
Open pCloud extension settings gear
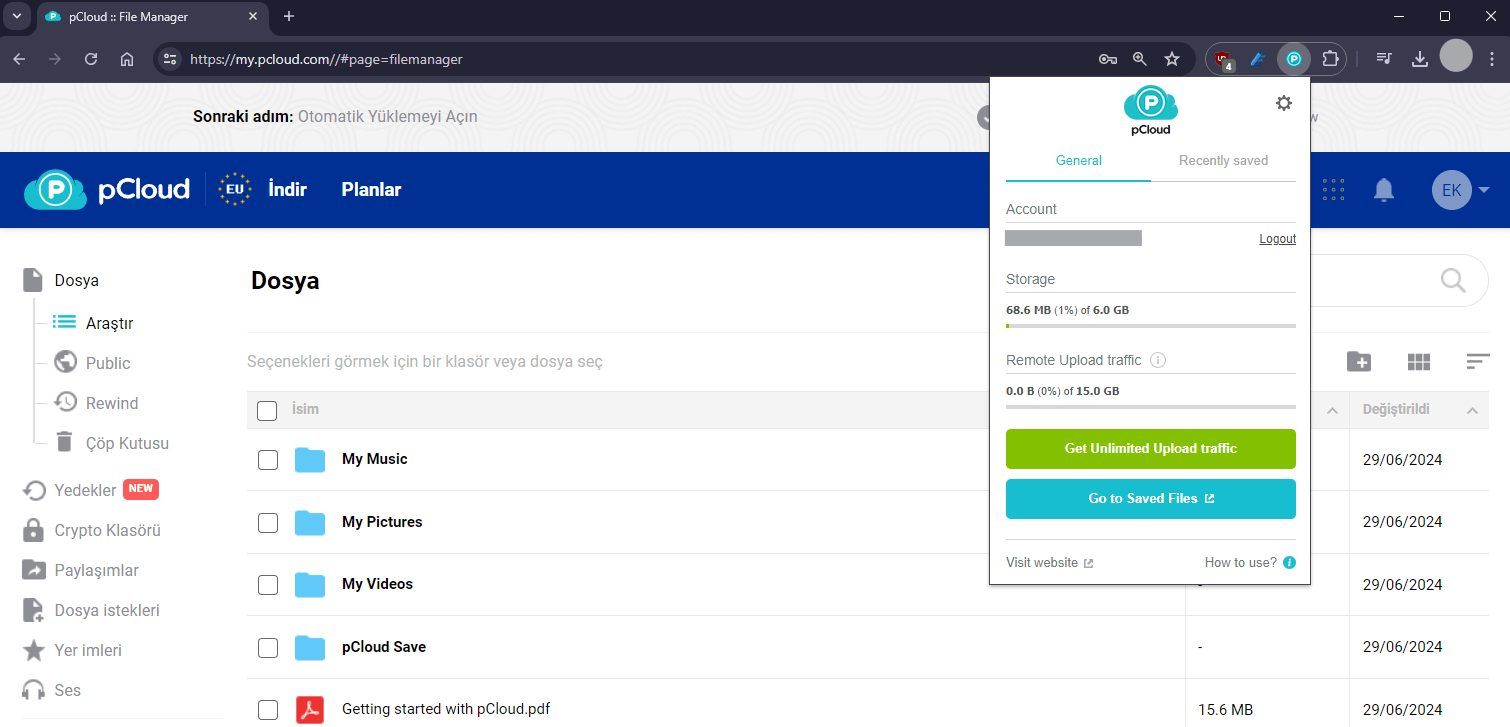(1284, 103)
